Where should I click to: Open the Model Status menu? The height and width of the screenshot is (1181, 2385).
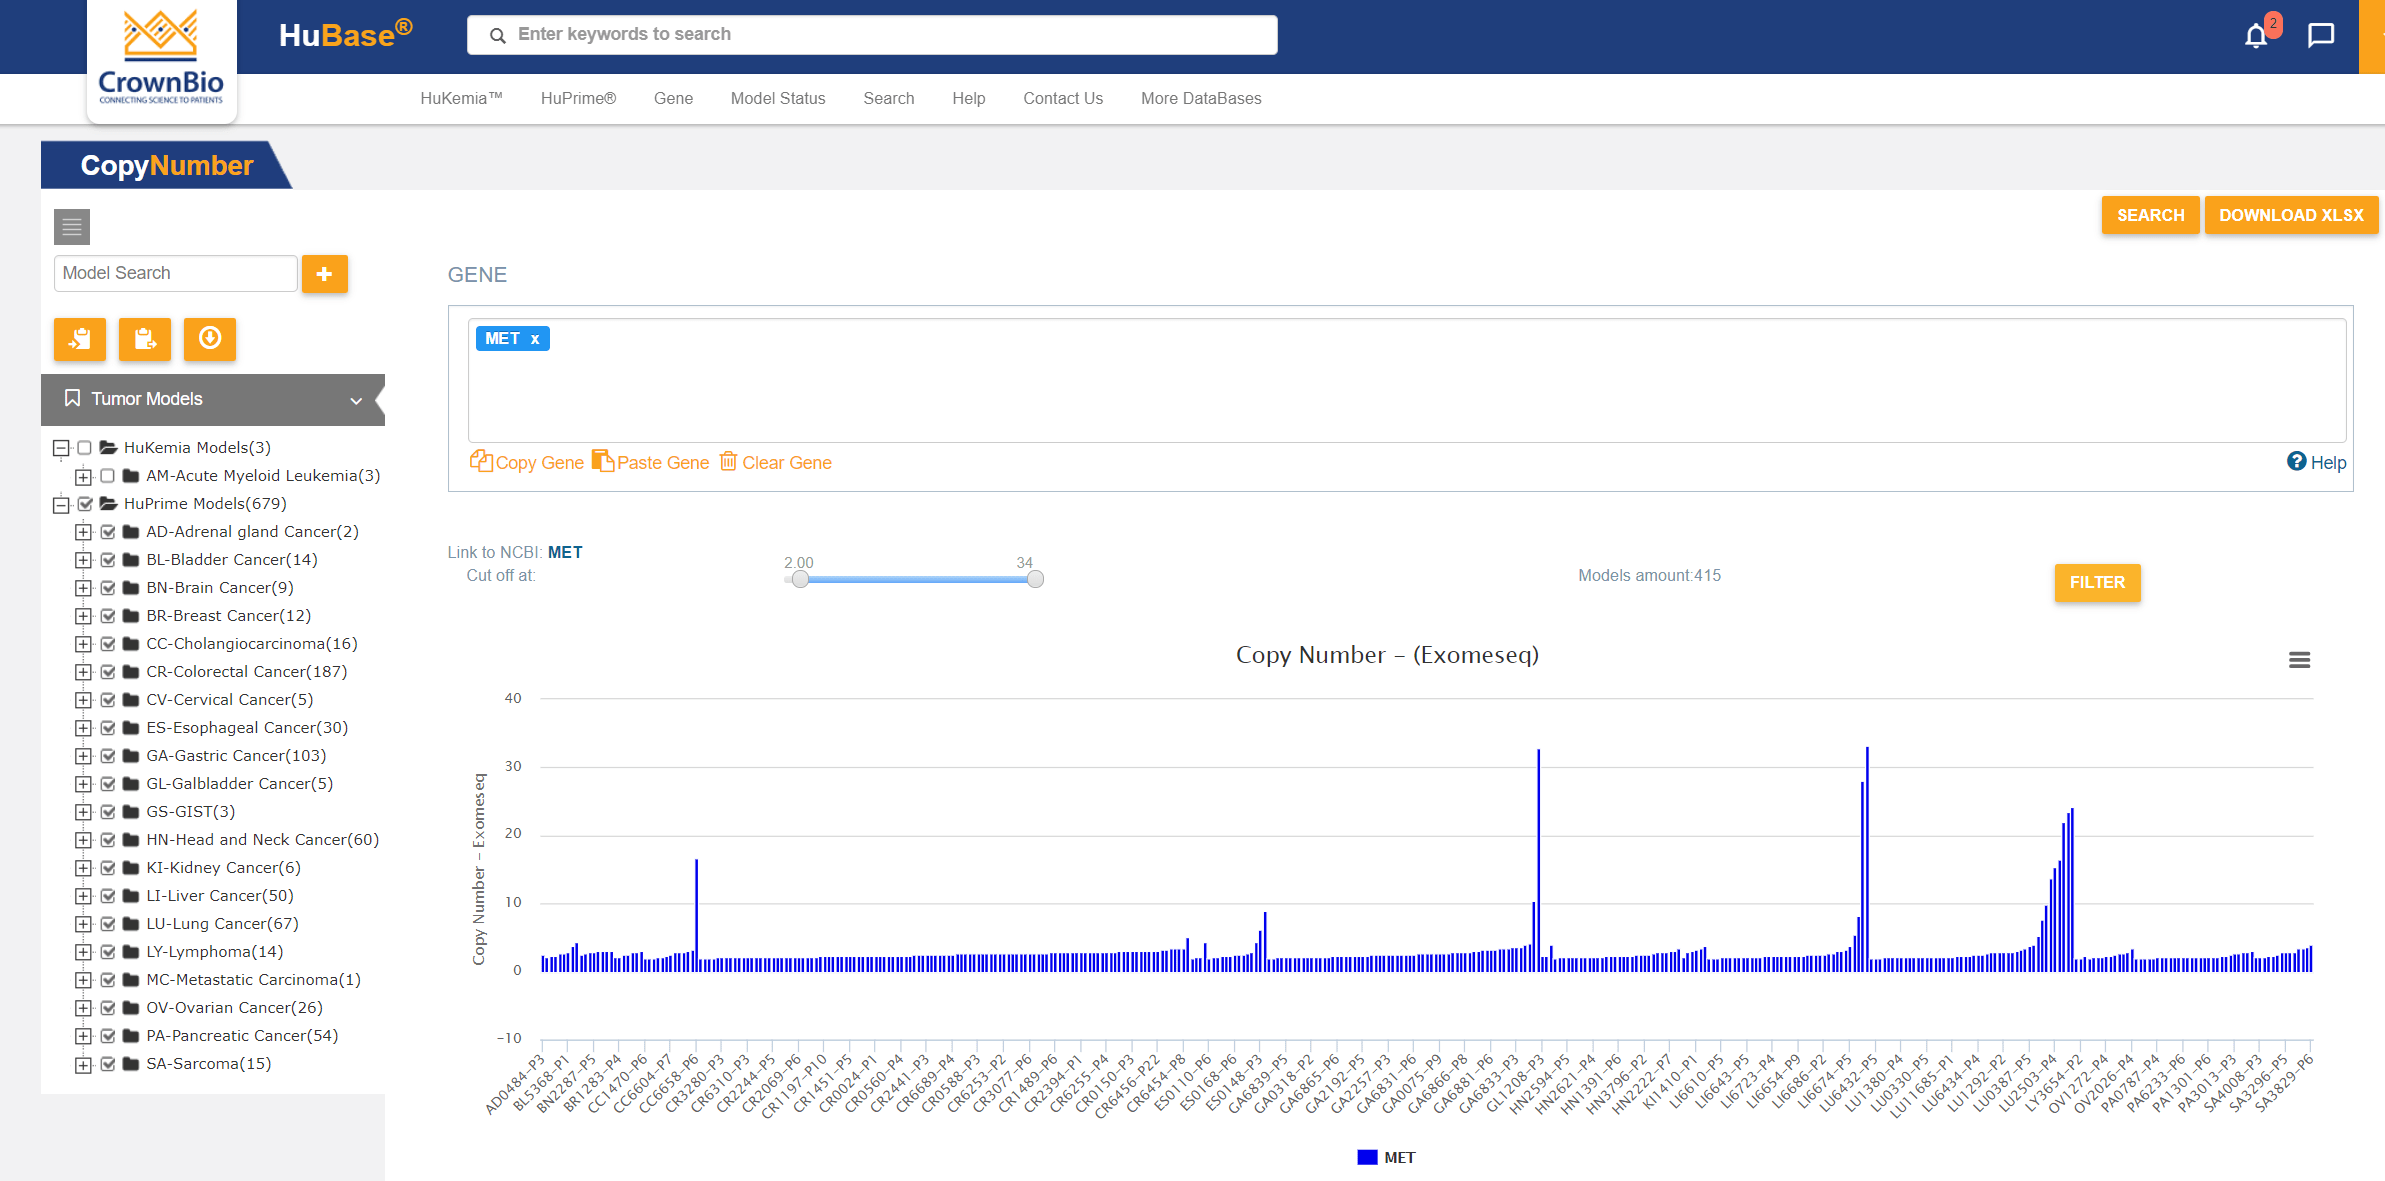point(778,98)
